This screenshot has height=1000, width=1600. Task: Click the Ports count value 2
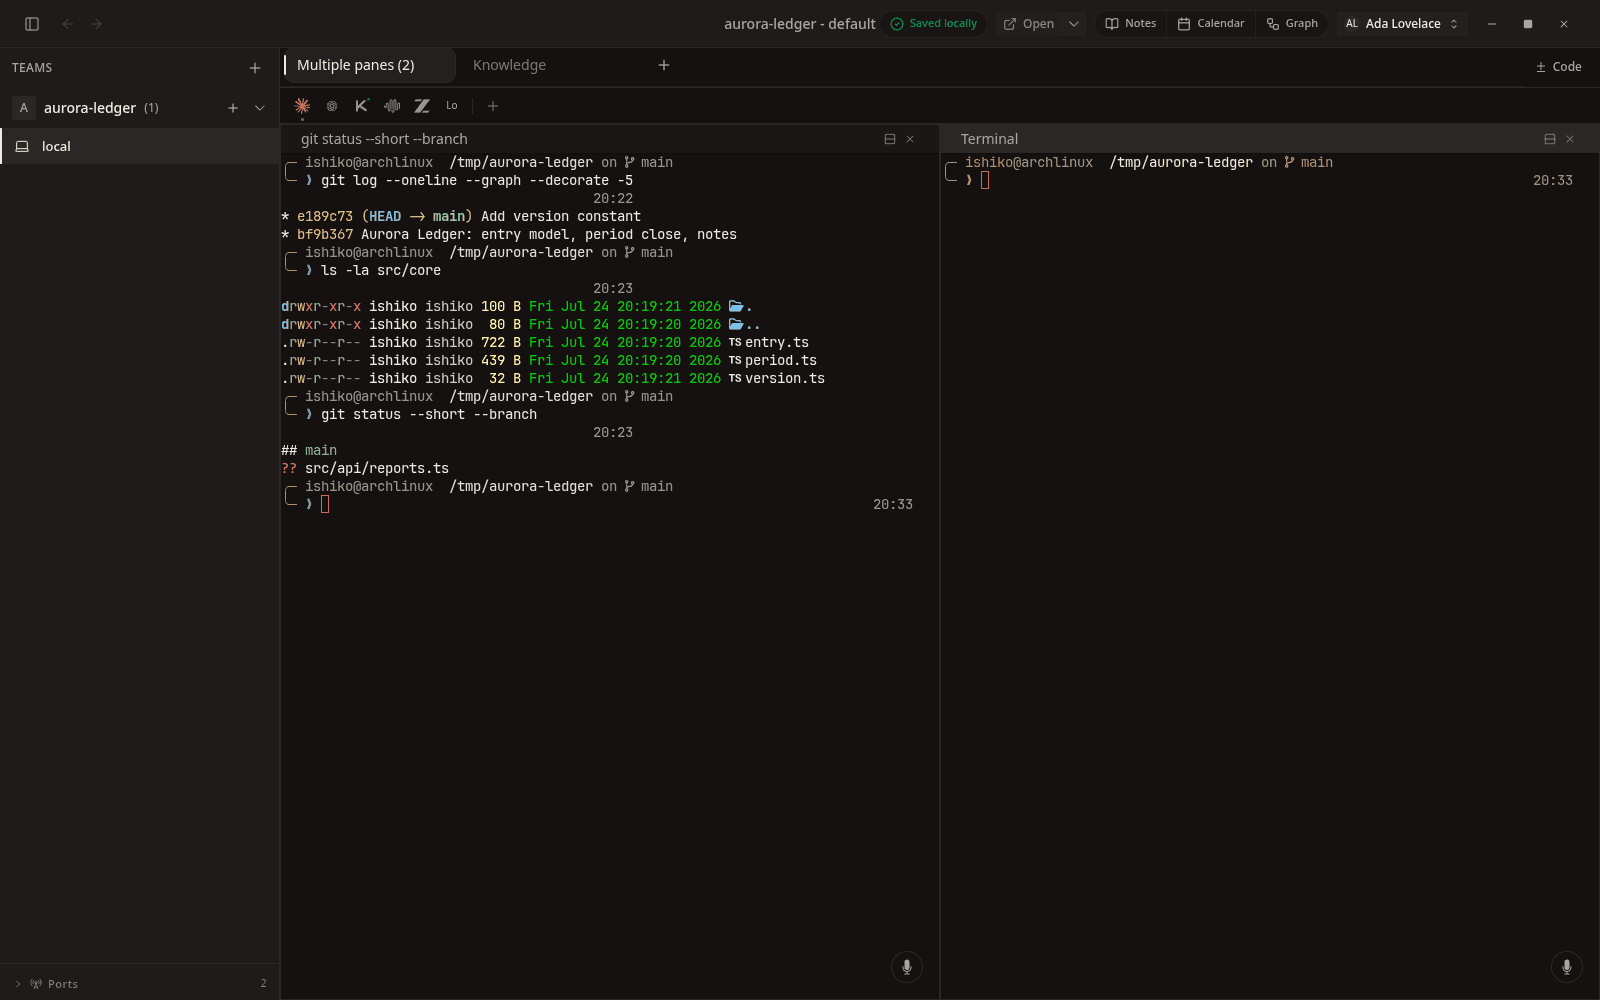click(x=263, y=984)
